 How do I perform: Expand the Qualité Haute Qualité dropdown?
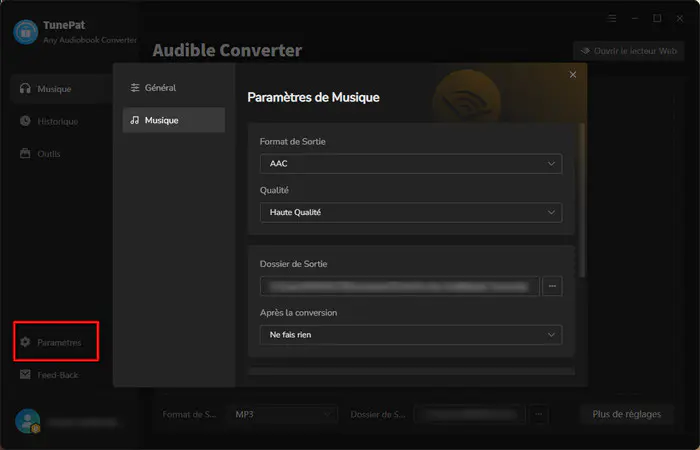tap(411, 212)
